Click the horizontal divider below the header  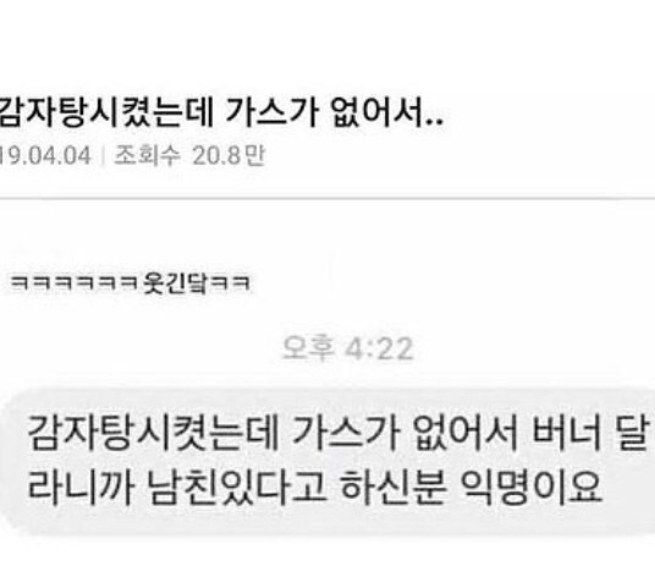328,199
